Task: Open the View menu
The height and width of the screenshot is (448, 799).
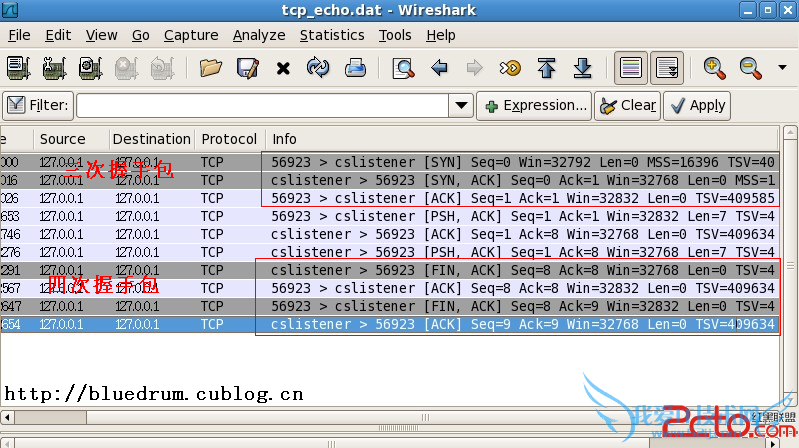Action: pos(101,35)
